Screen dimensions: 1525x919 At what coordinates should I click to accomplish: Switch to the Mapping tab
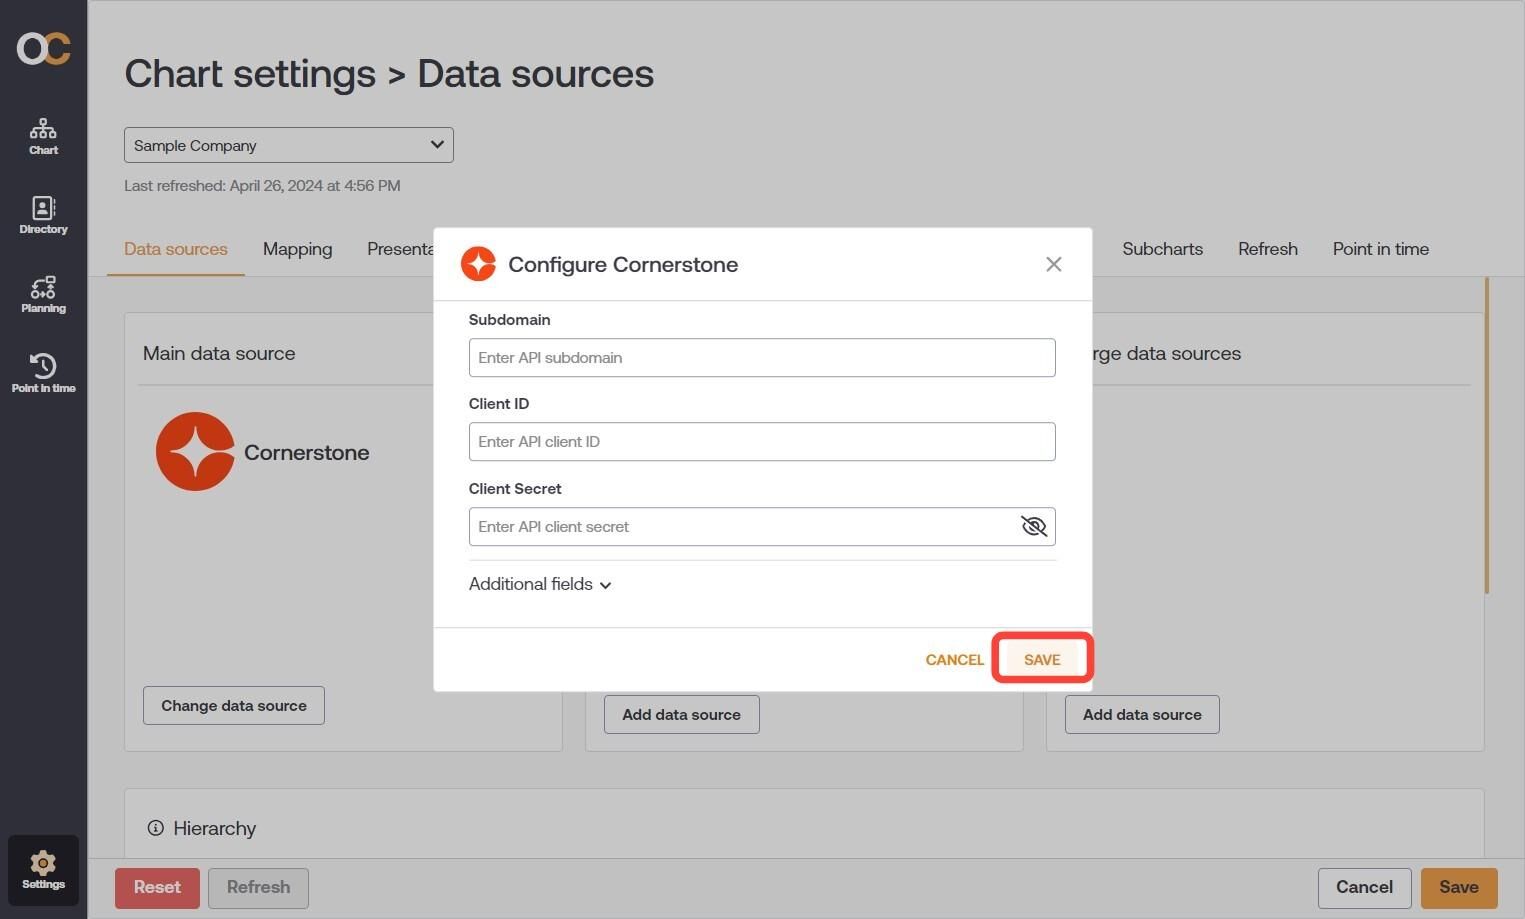point(297,249)
